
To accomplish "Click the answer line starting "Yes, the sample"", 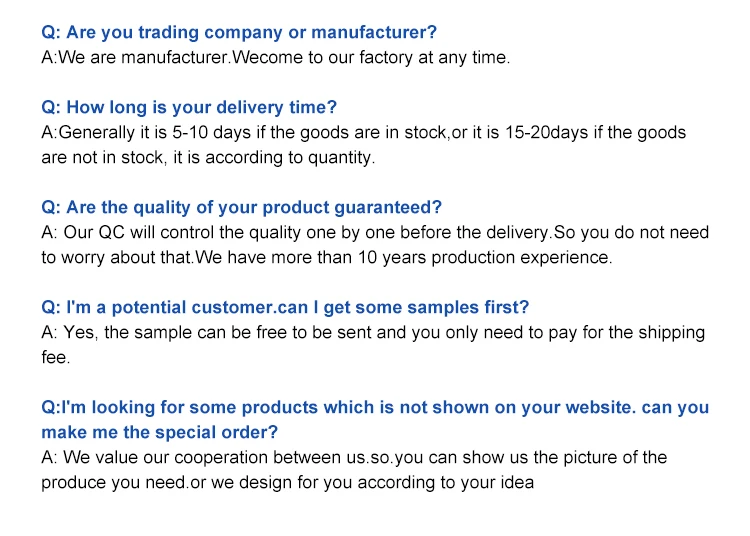I will coord(372,332).
